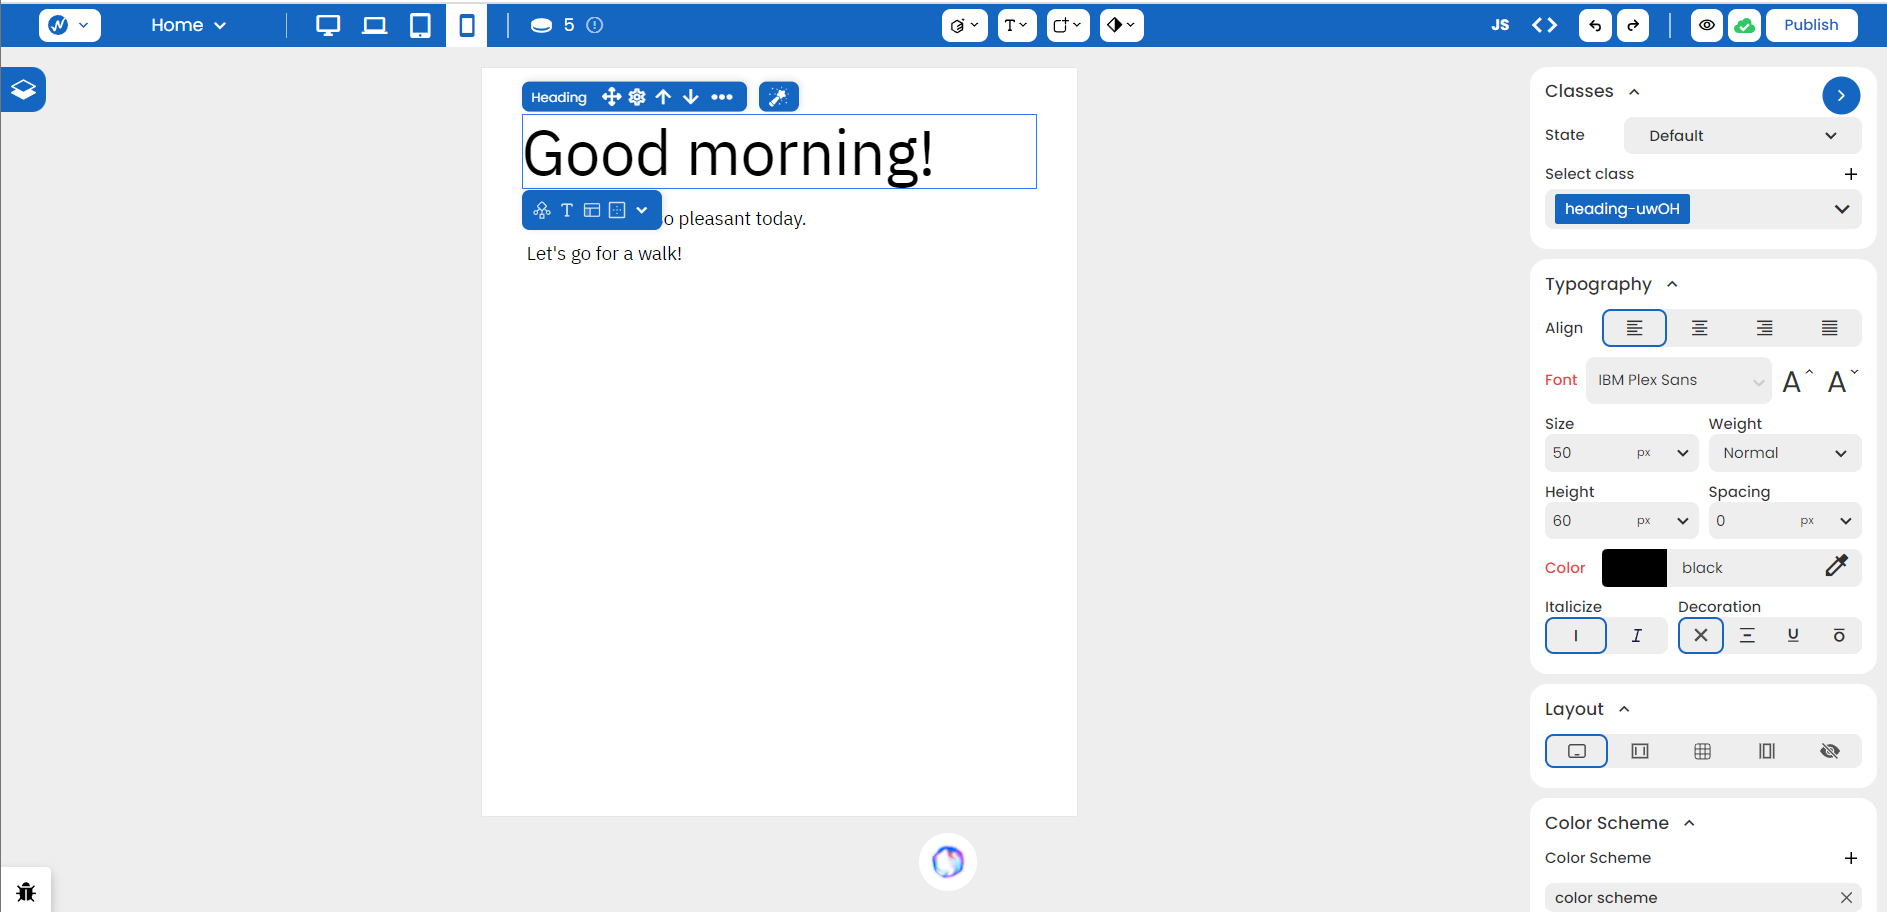Click the text T icon below heading
This screenshot has height=912, width=1887.
[x=567, y=210]
